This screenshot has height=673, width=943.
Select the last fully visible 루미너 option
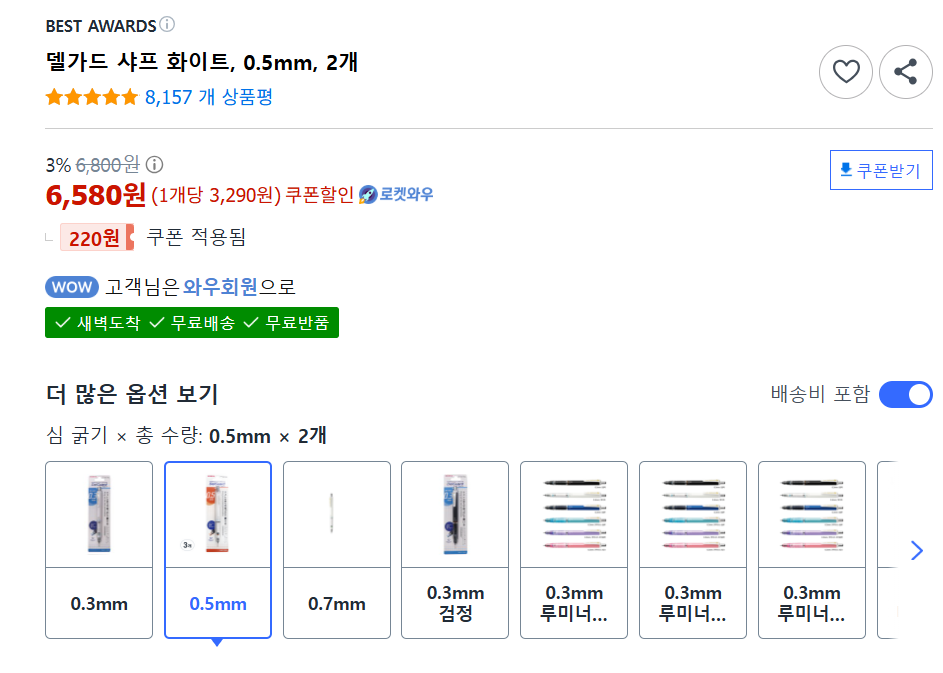[811, 549]
